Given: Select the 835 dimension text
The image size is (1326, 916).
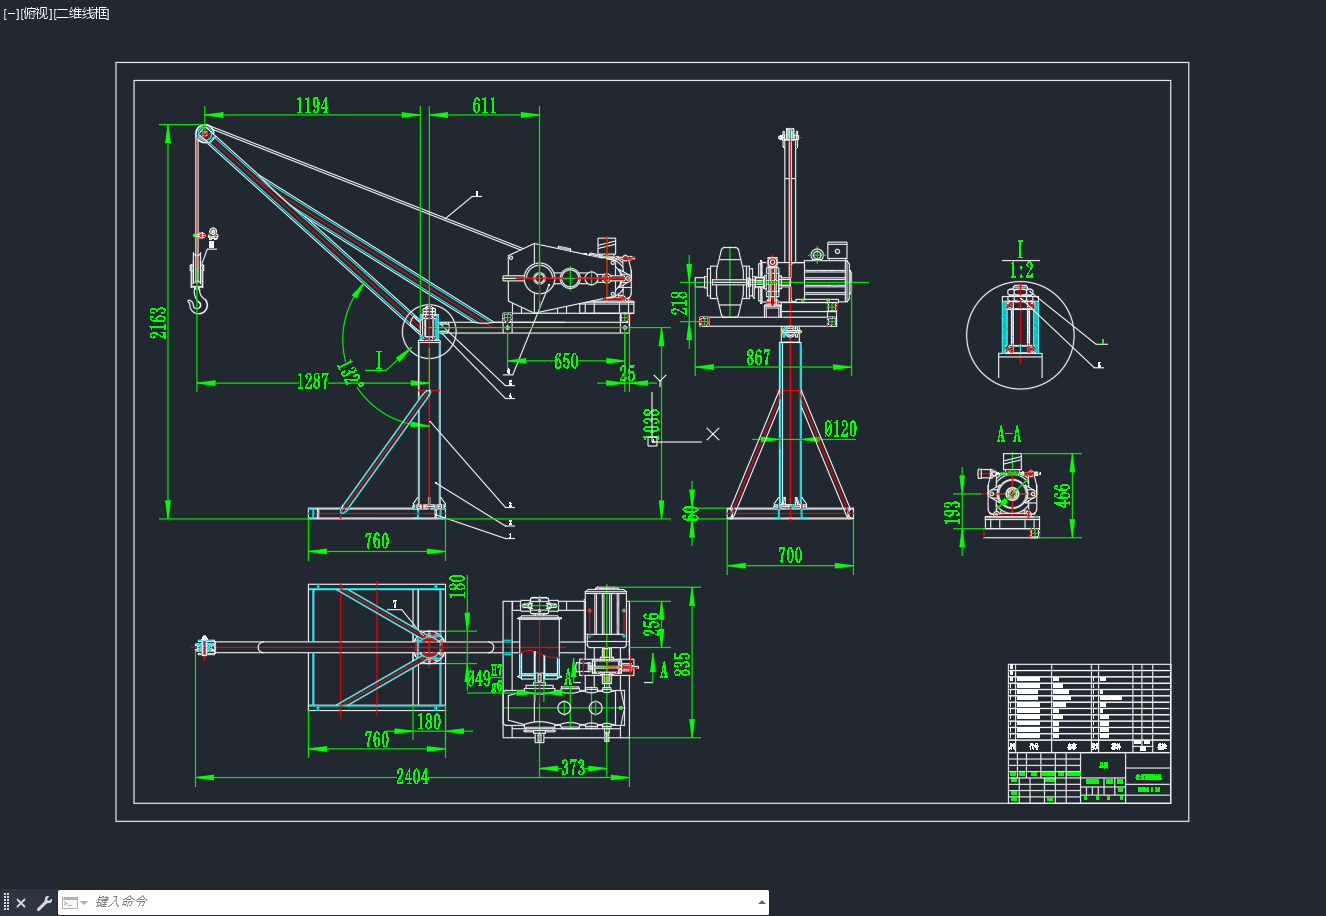Looking at the screenshot, I should [683, 665].
